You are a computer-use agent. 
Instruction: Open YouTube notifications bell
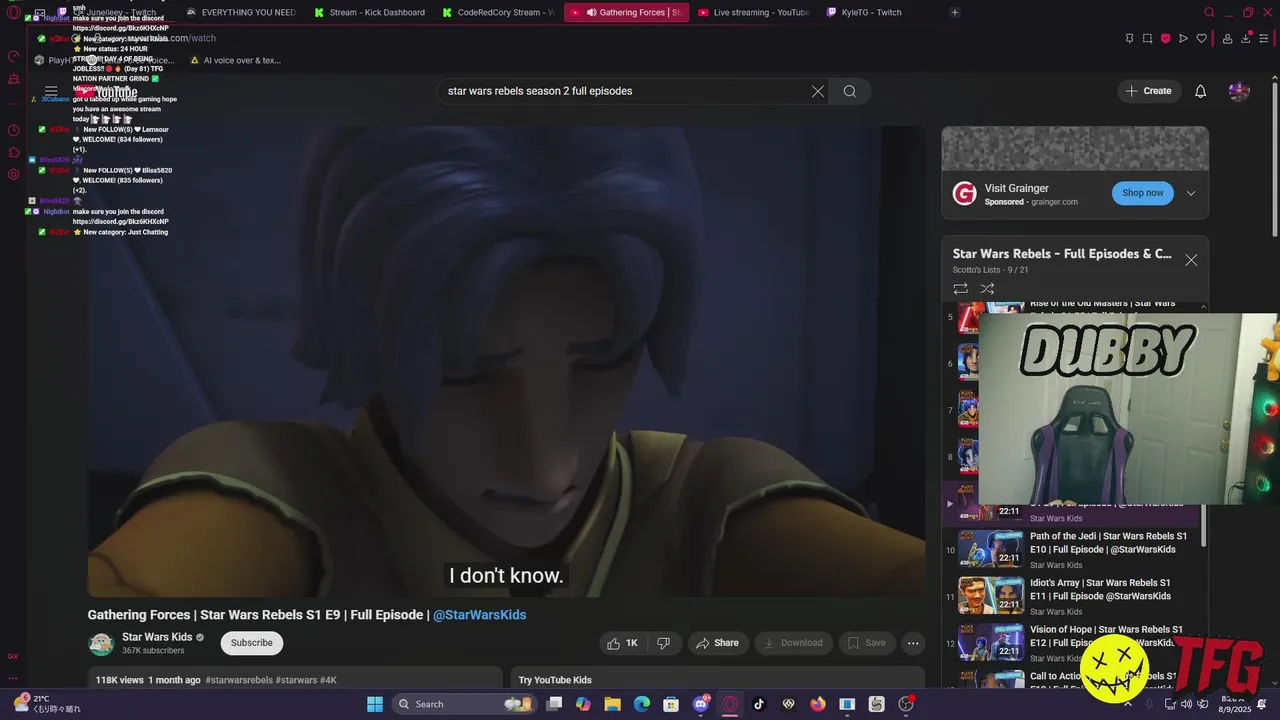tap(1201, 91)
